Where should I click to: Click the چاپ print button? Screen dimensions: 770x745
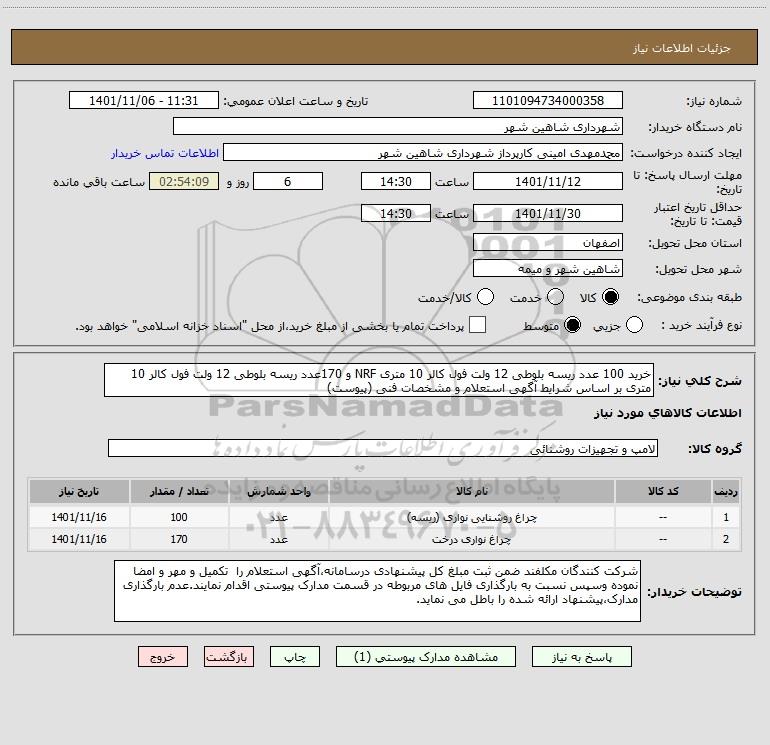click(x=295, y=657)
